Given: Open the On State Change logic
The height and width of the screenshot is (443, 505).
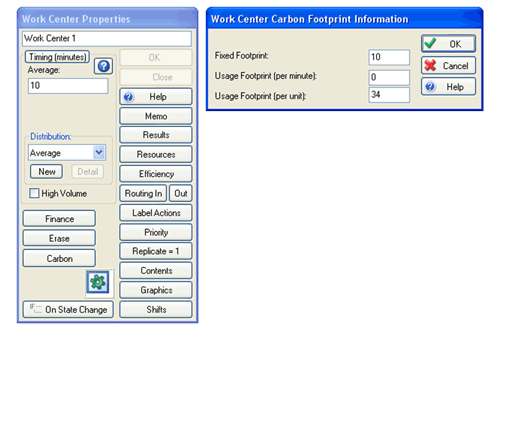Looking at the screenshot, I should click(68, 309).
